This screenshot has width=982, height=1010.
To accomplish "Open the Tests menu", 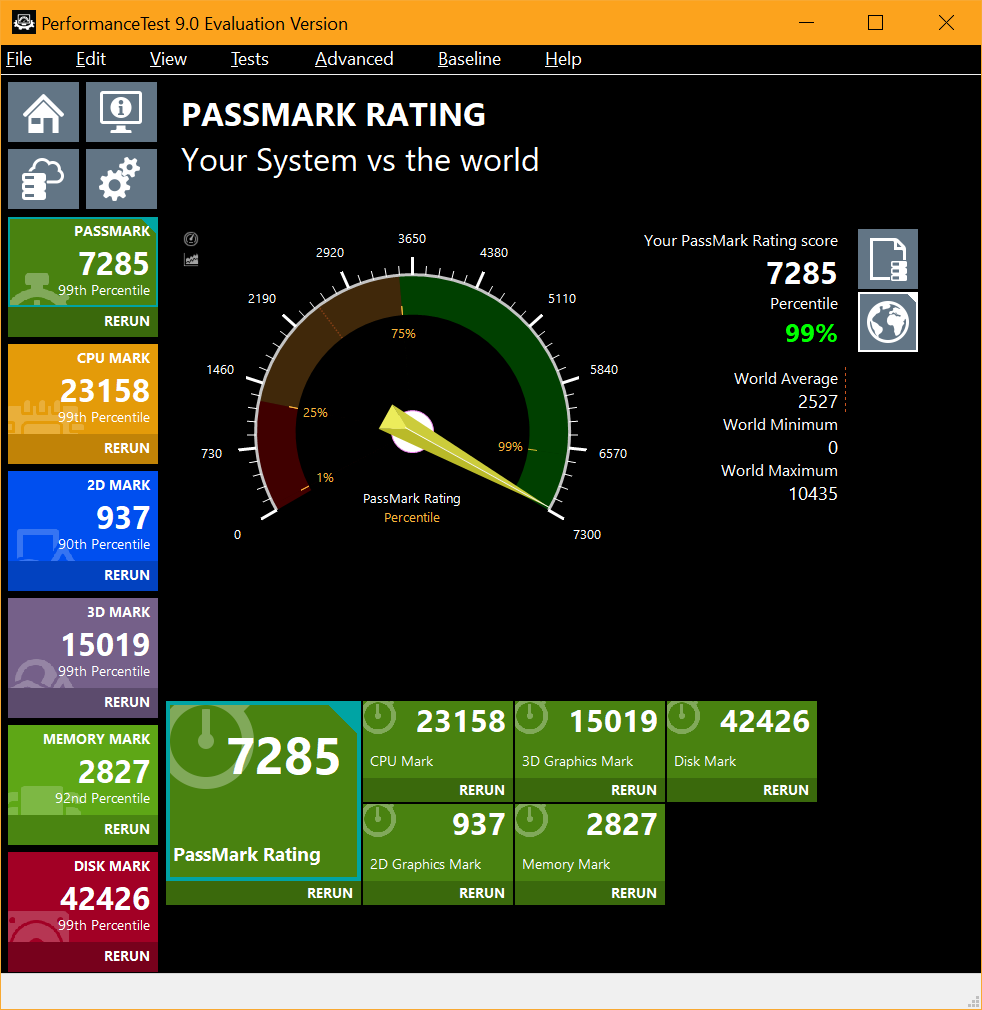I will (249, 59).
